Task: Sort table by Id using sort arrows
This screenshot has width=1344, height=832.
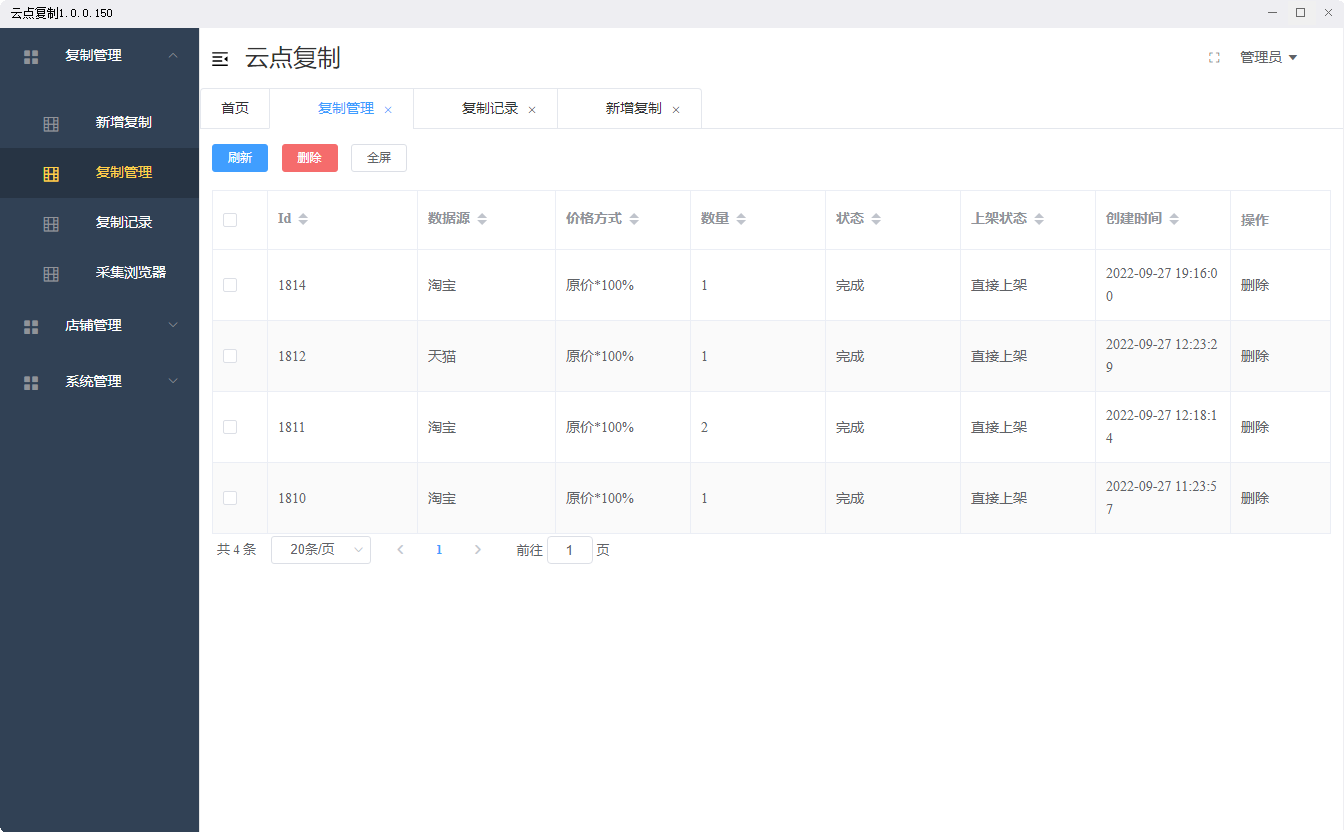Action: 304,217
